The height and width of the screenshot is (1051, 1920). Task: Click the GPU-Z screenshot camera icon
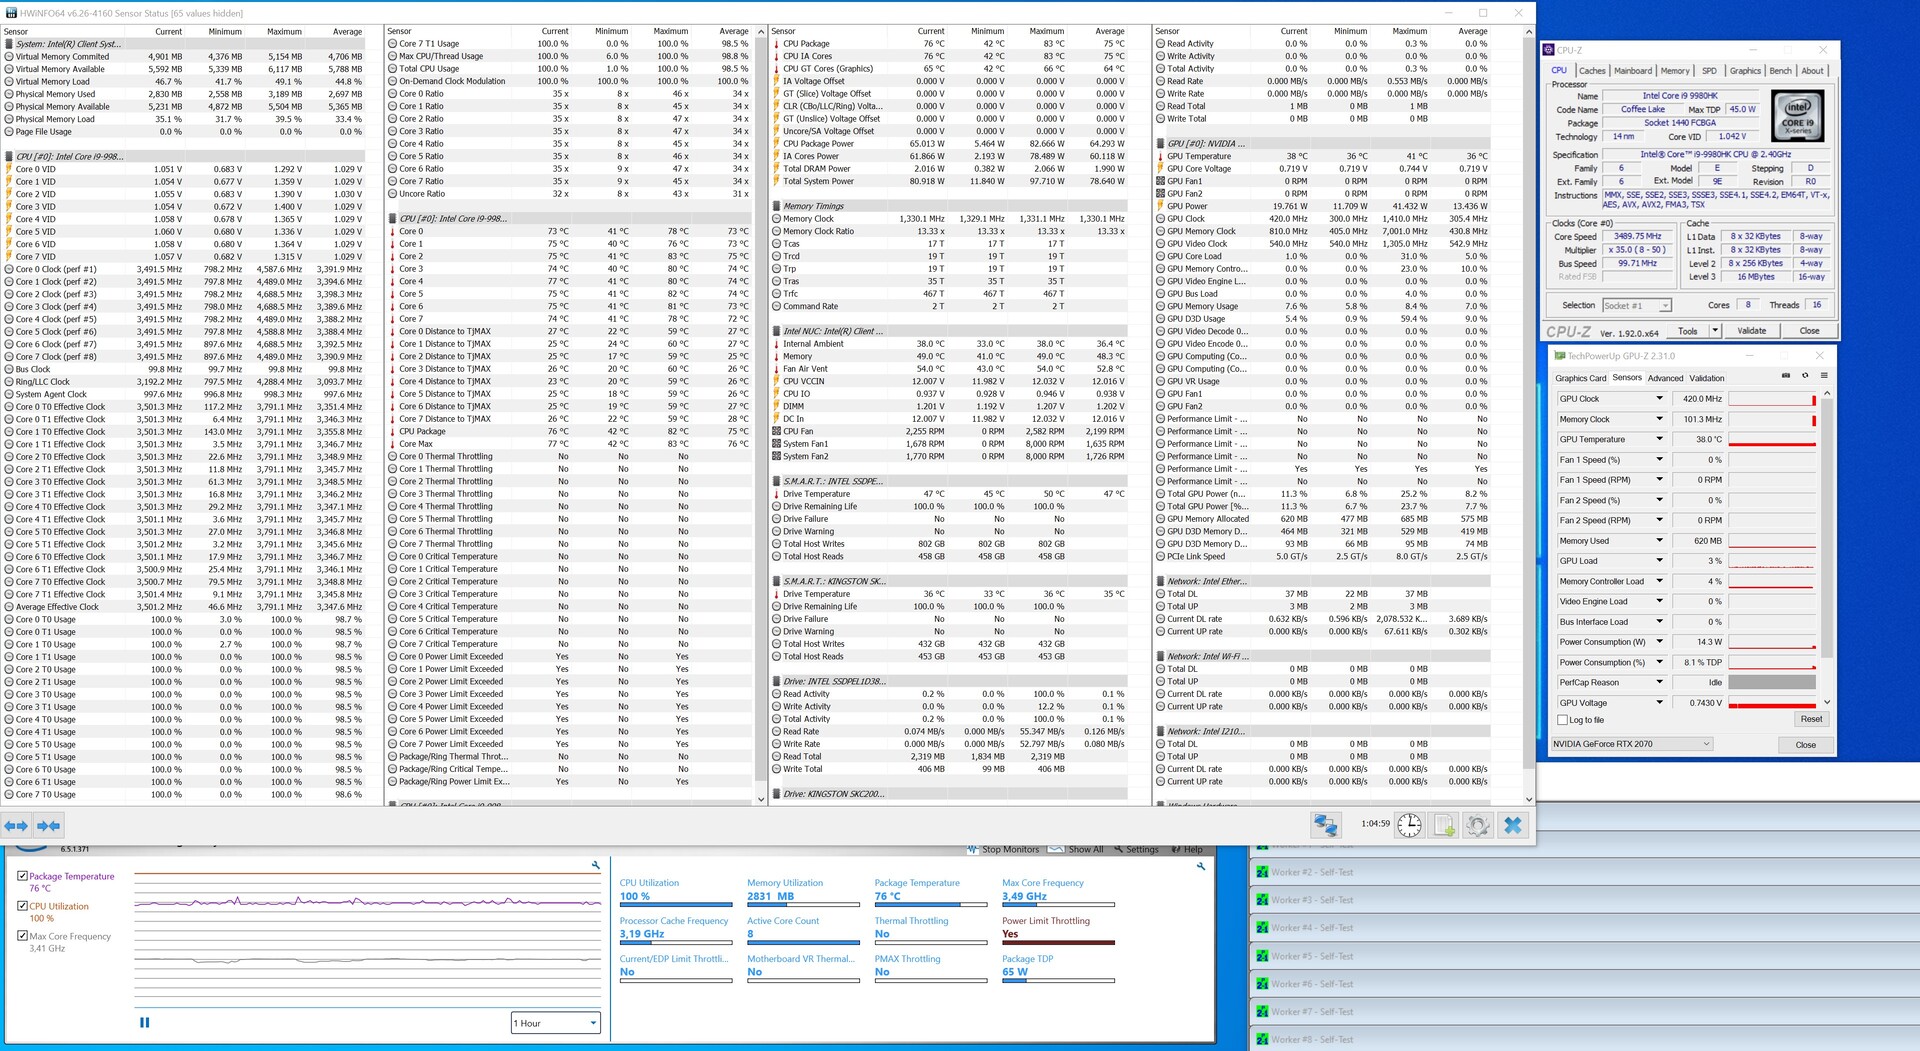pyautogui.click(x=1786, y=376)
